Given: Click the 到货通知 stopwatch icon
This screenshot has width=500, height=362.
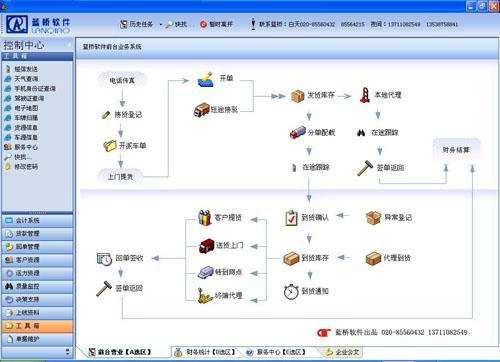Looking at the screenshot, I should (x=291, y=292).
